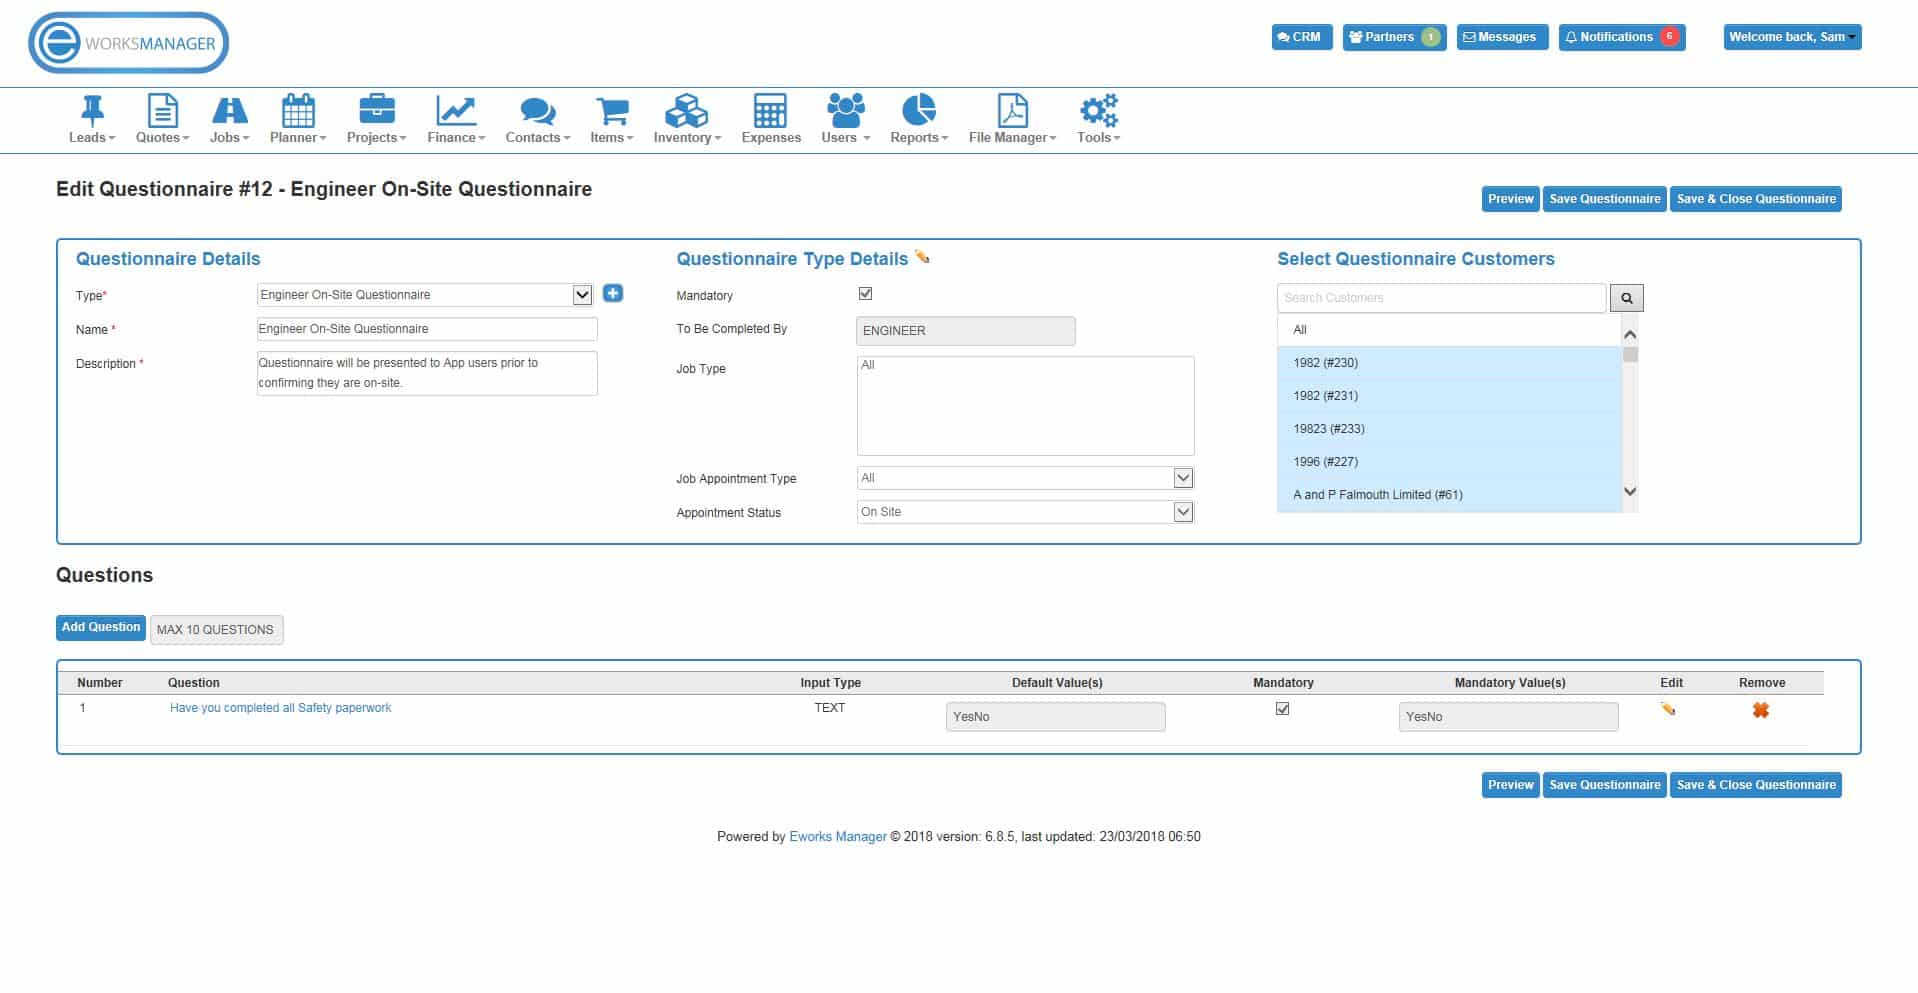Select customer 'A and P Falmouth Limited (#61)'
The image size is (1918, 993).
(1449, 495)
